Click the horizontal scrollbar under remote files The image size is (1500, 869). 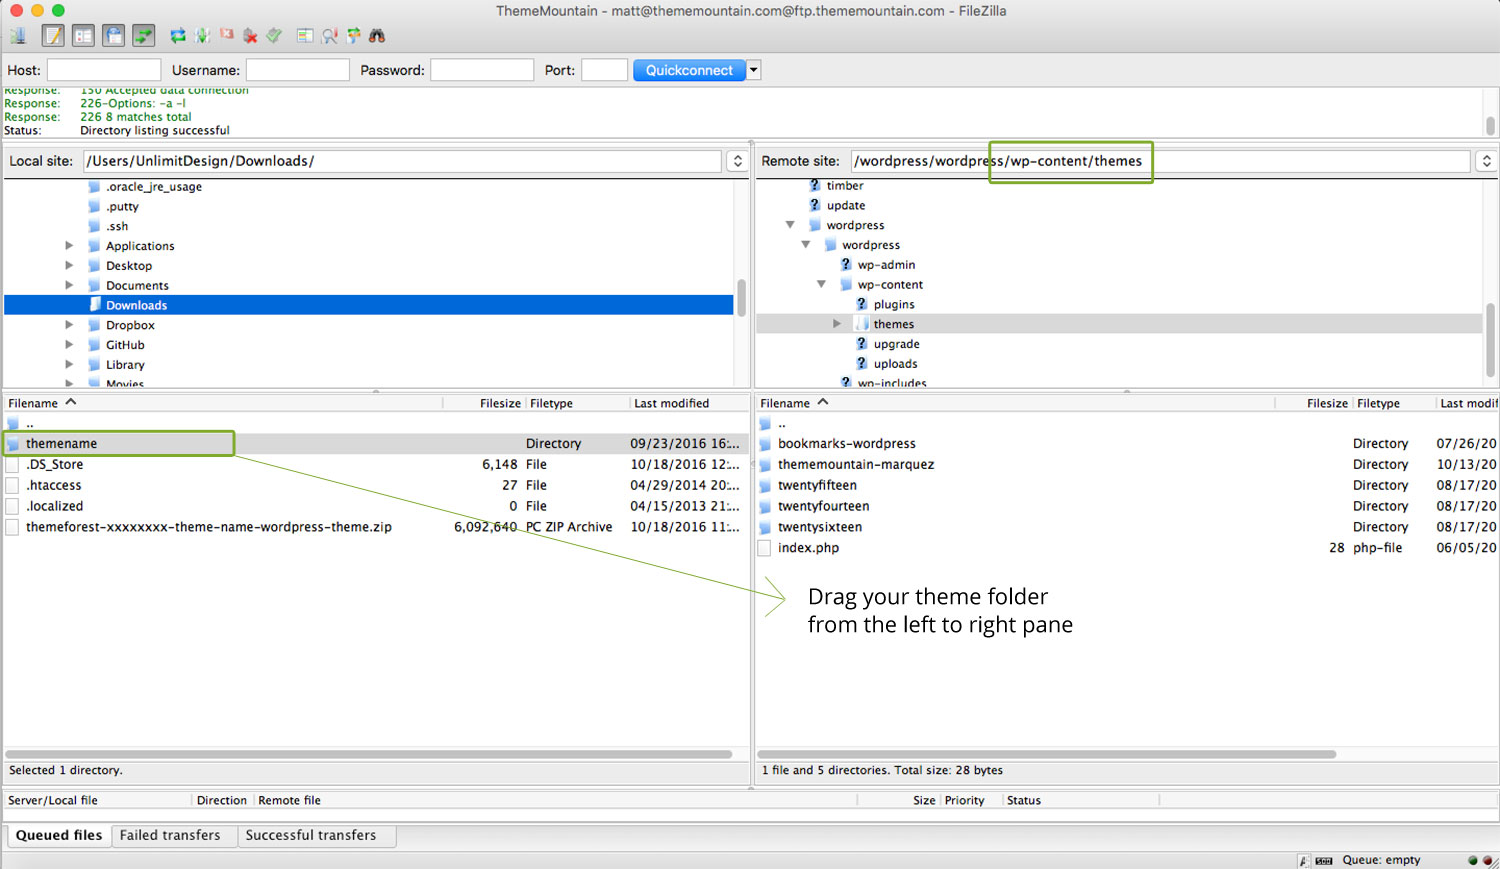[x=1047, y=754]
